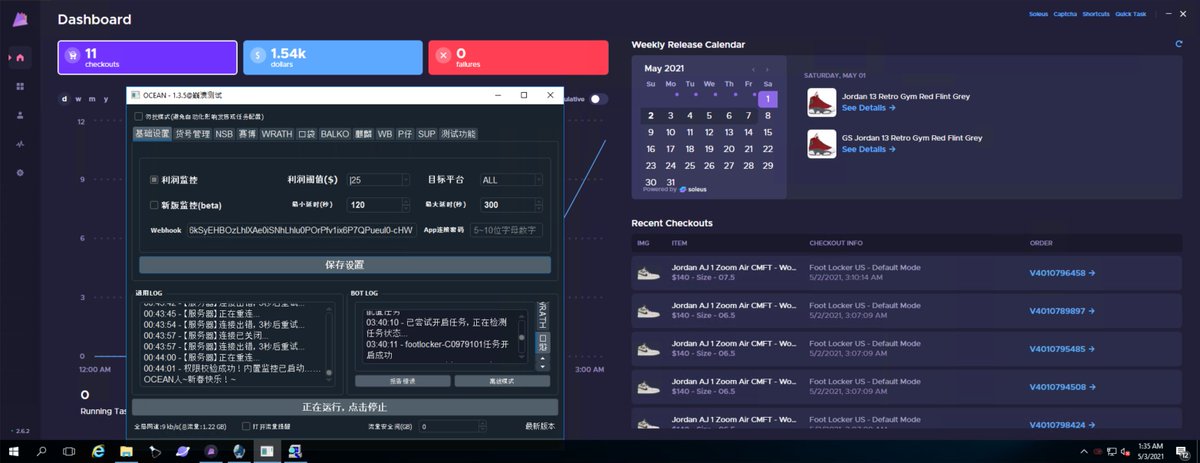Open the Captcha link
The image size is (1200, 463).
pyautogui.click(x=1064, y=14)
